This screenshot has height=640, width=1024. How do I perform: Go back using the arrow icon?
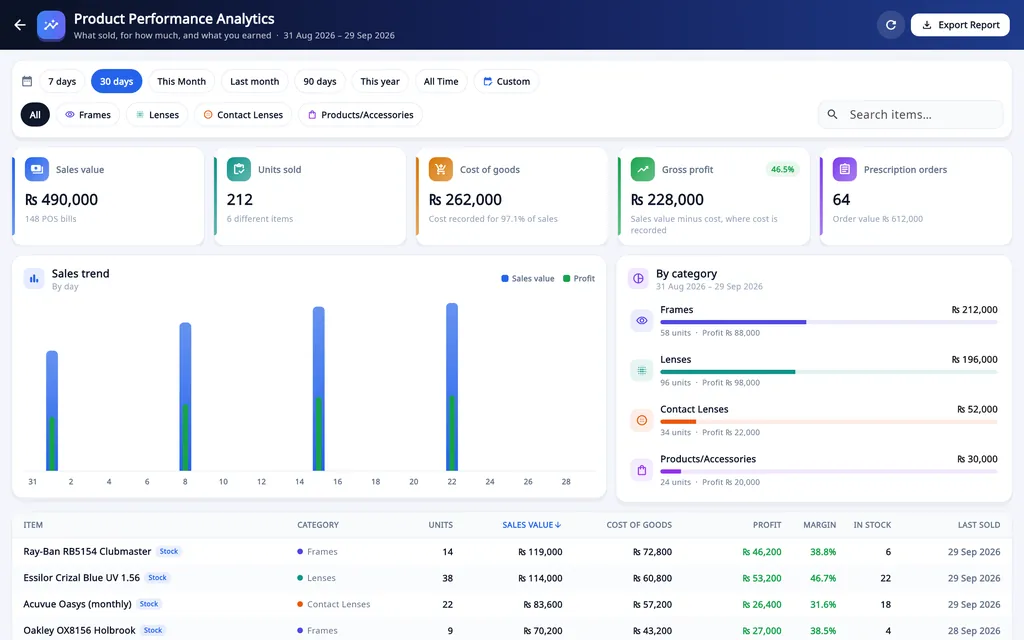tap(20, 25)
